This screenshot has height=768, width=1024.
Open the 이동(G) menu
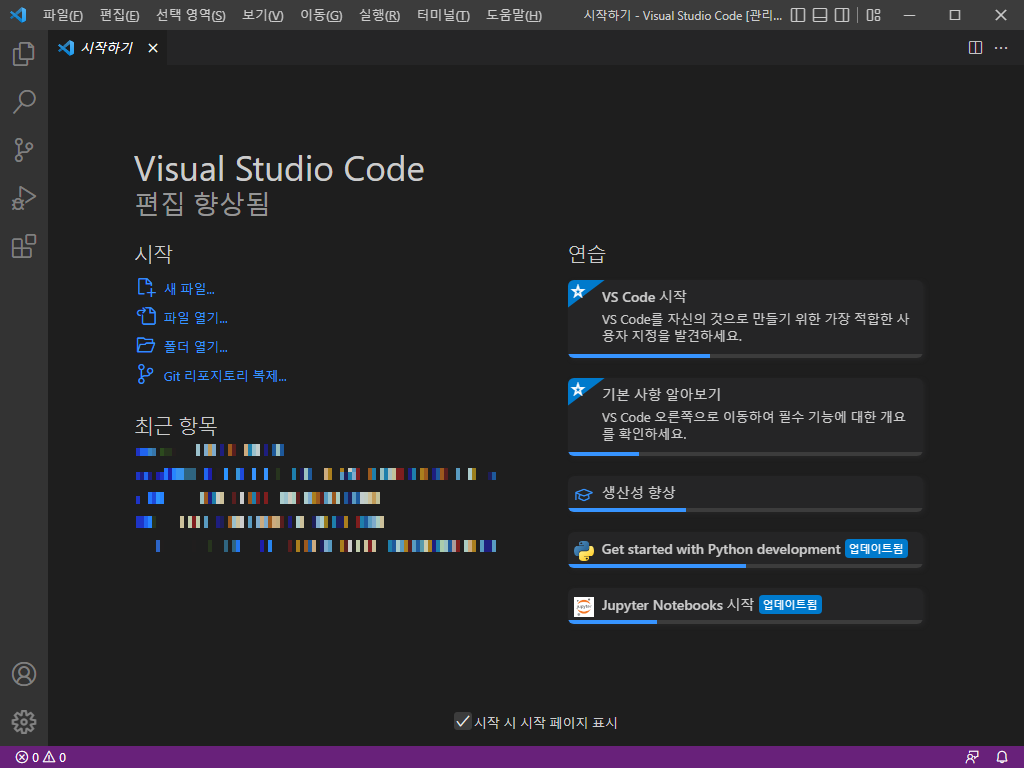[x=321, y=15]
